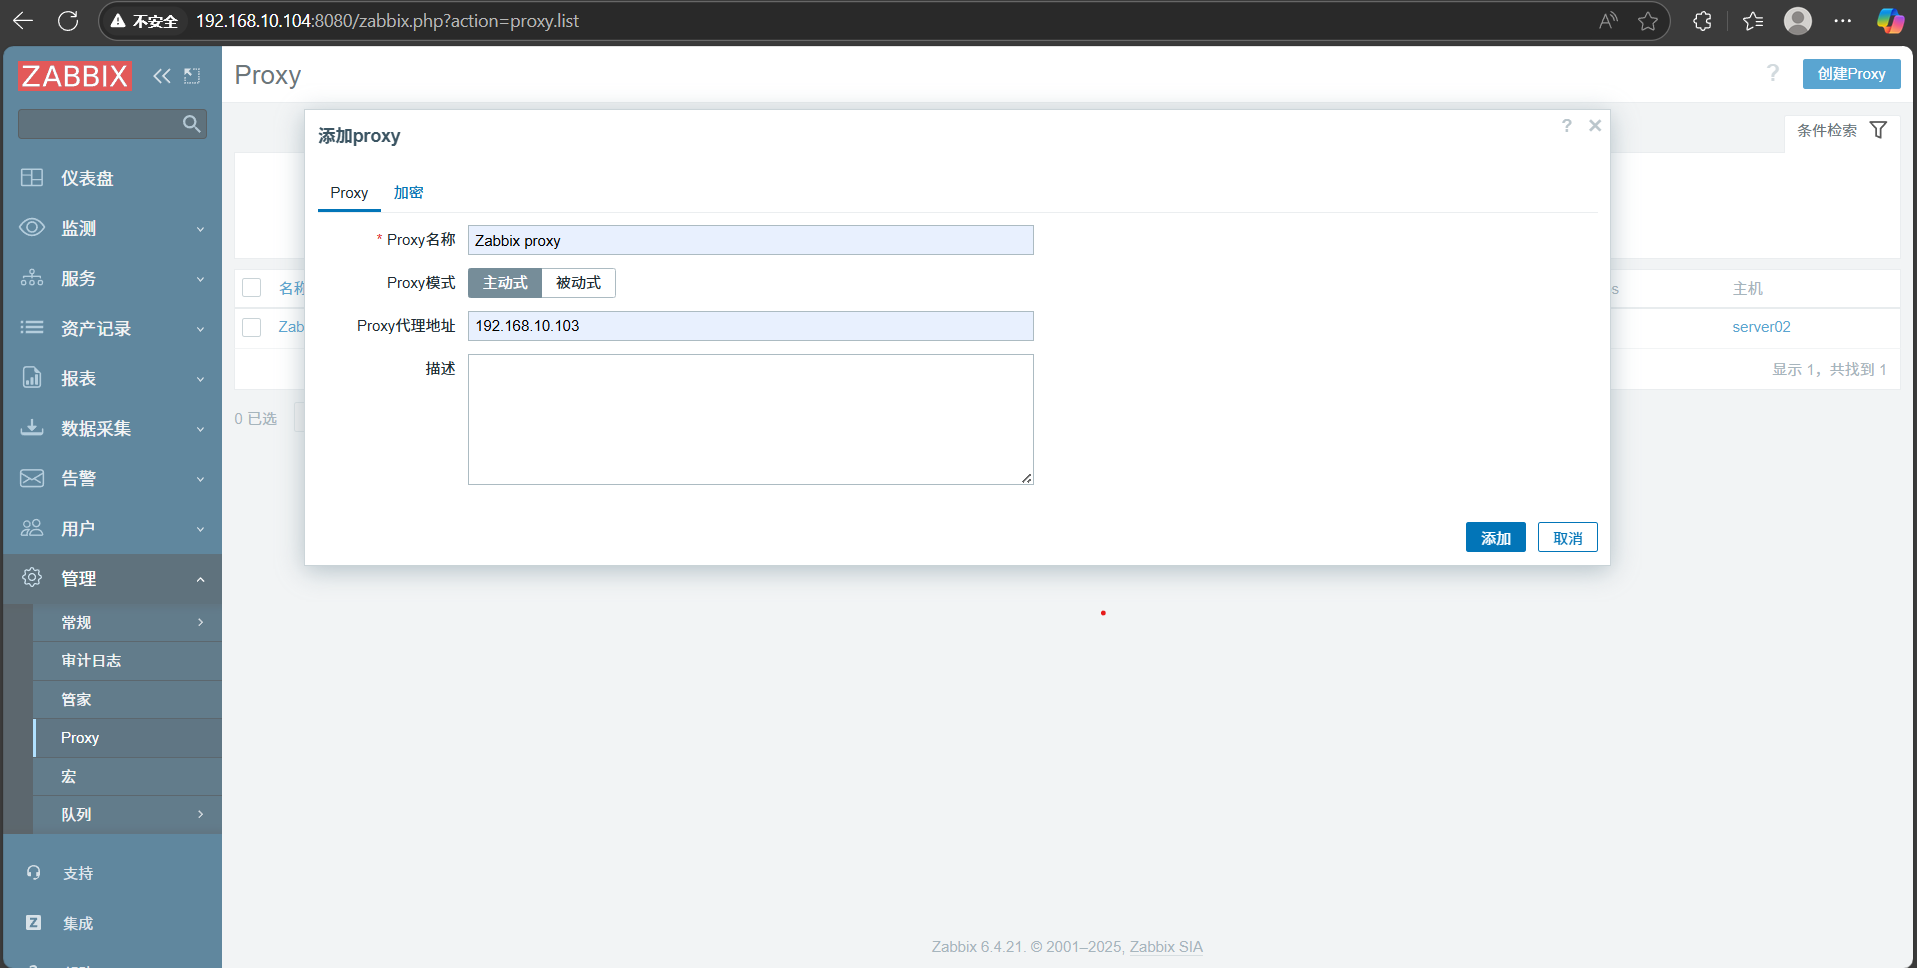Click the inventory list icon

[x=32, y=328]
